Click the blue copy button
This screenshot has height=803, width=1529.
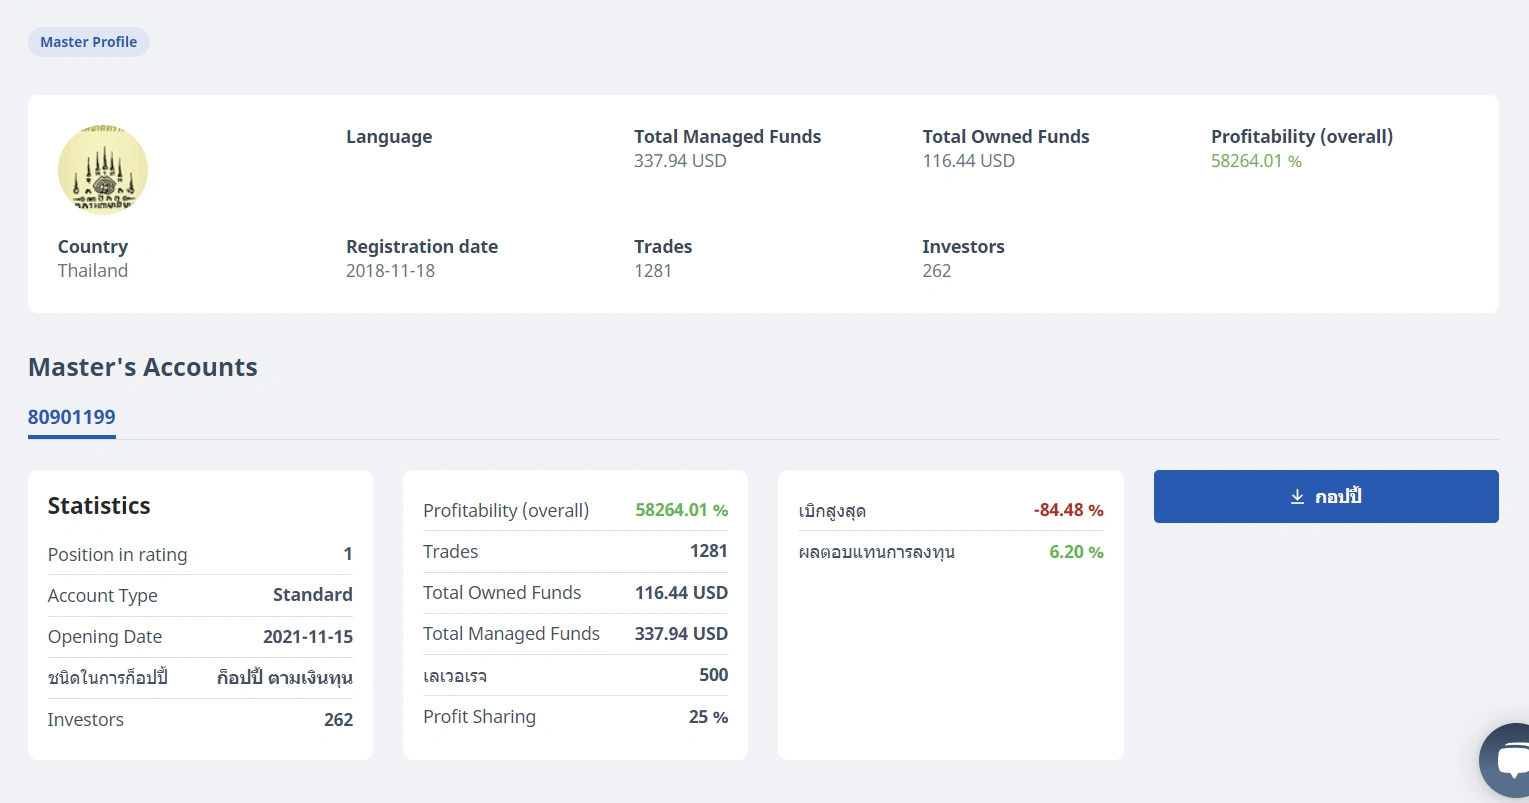pos(1326,496)
